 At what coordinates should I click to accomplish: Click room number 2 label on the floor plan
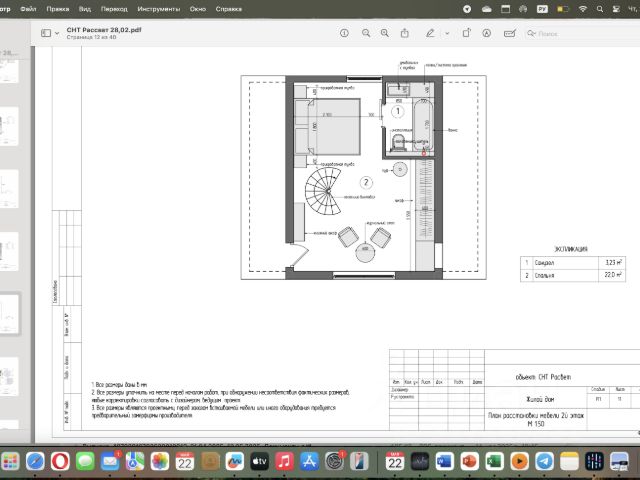(366, 182)
